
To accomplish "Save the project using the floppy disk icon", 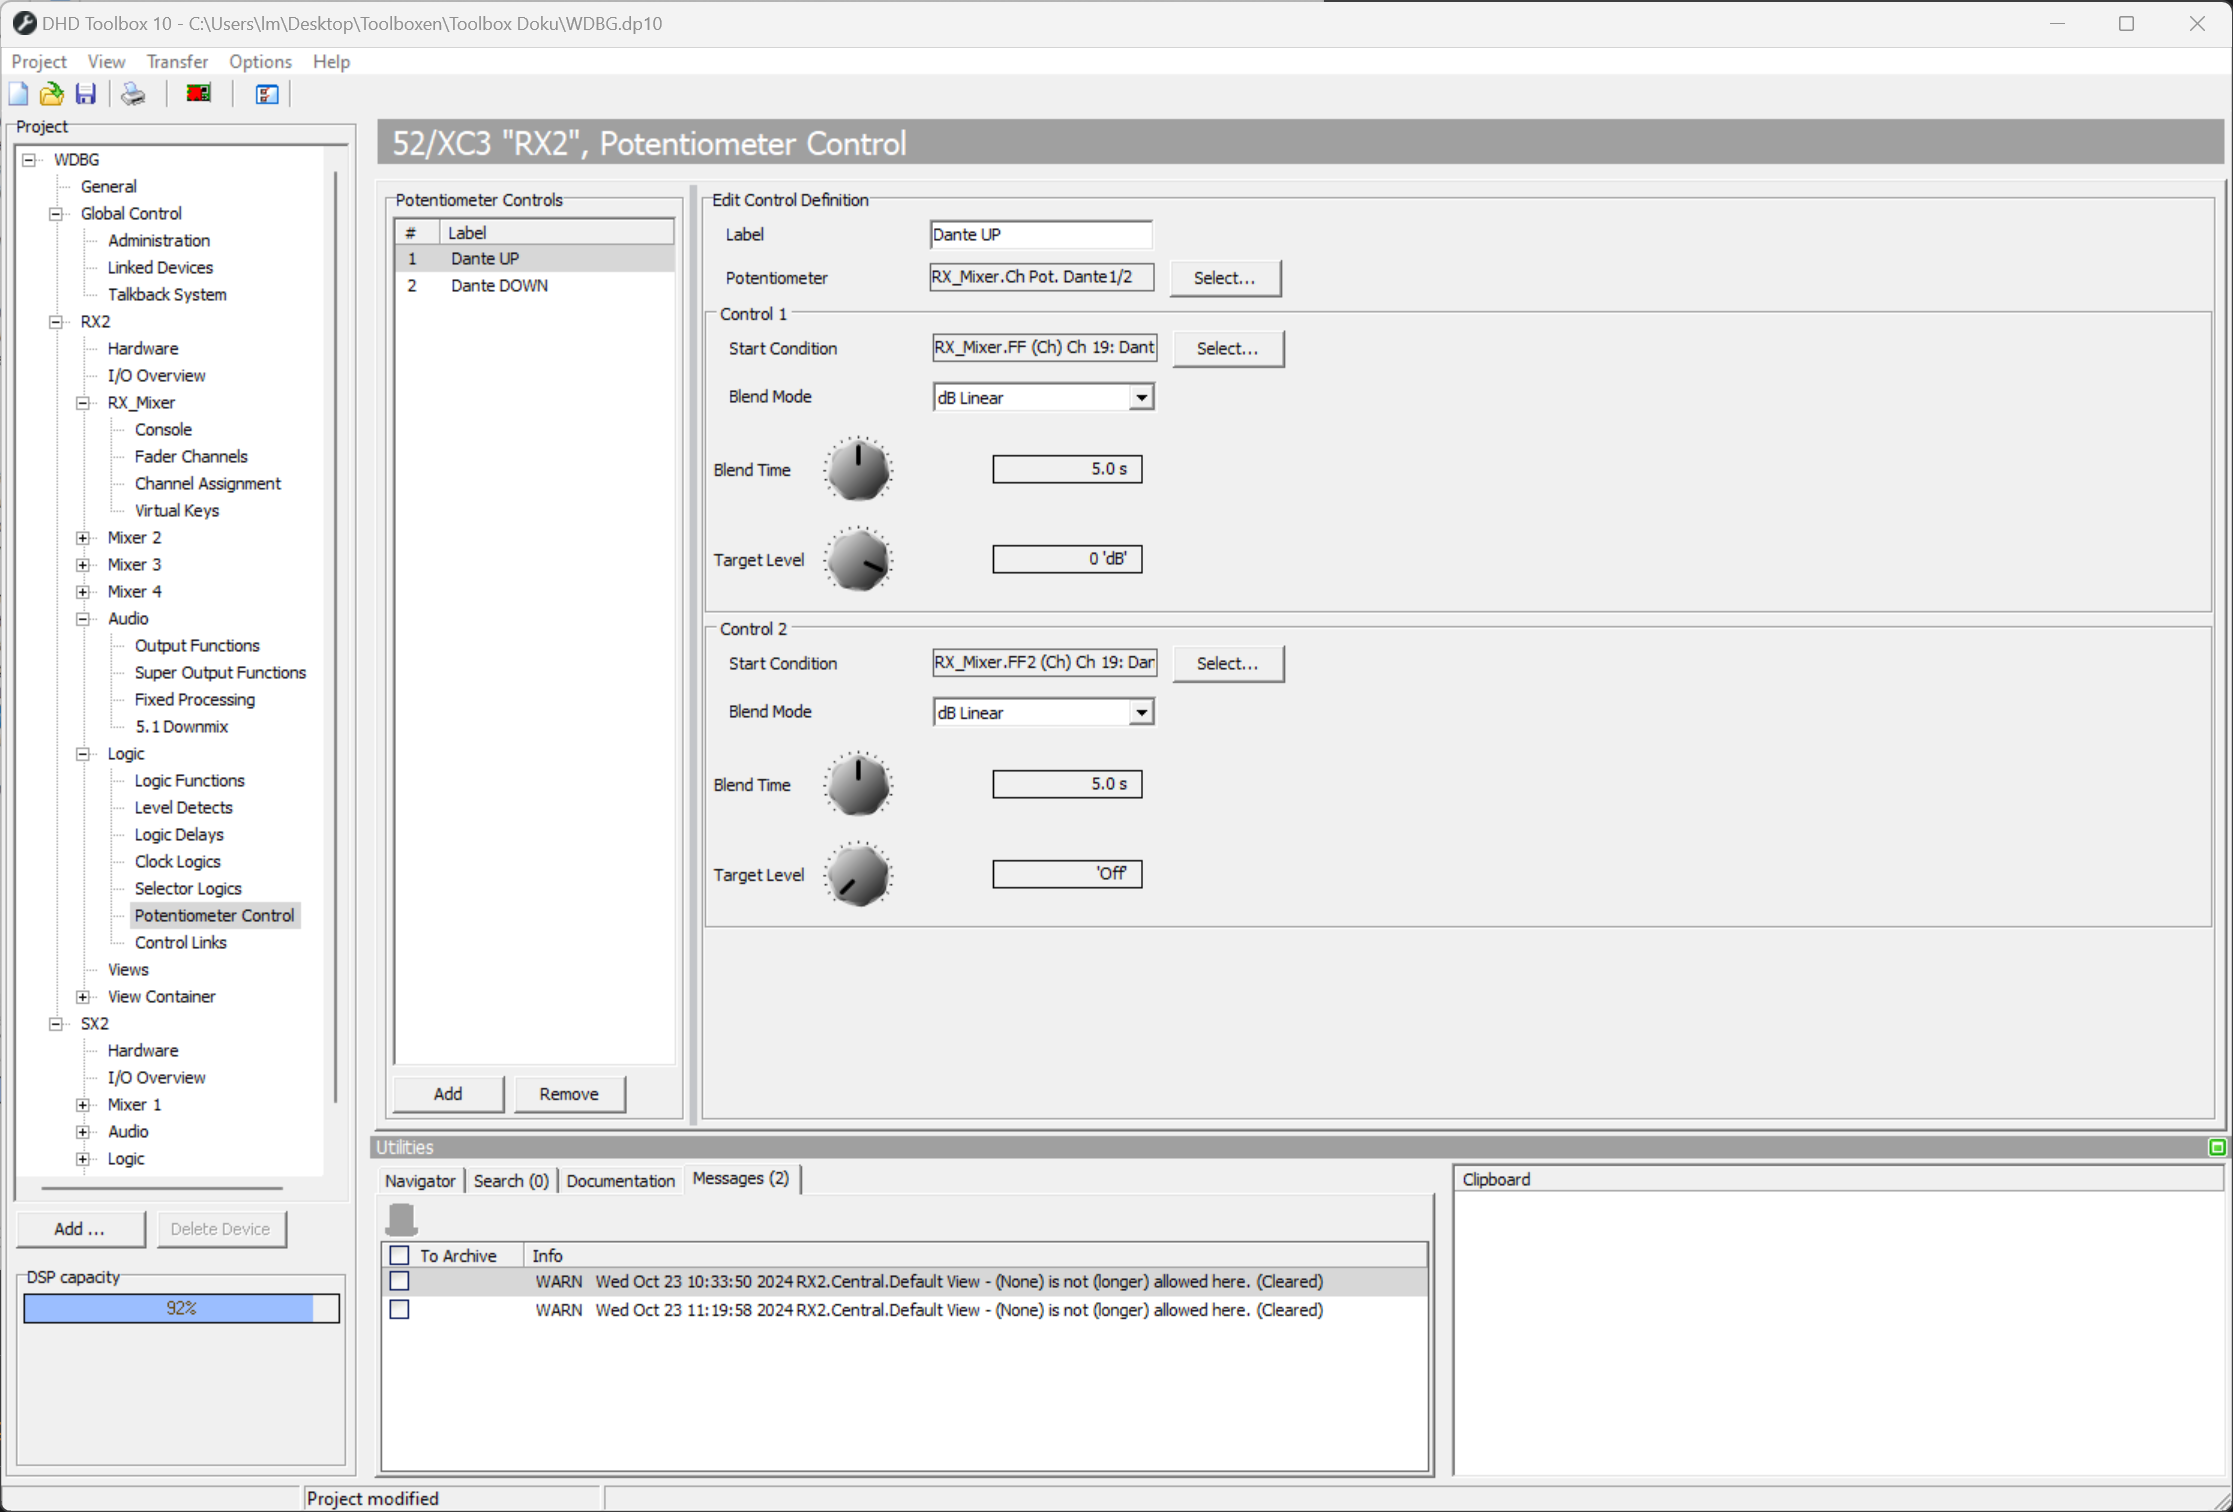I will [86, 93].
